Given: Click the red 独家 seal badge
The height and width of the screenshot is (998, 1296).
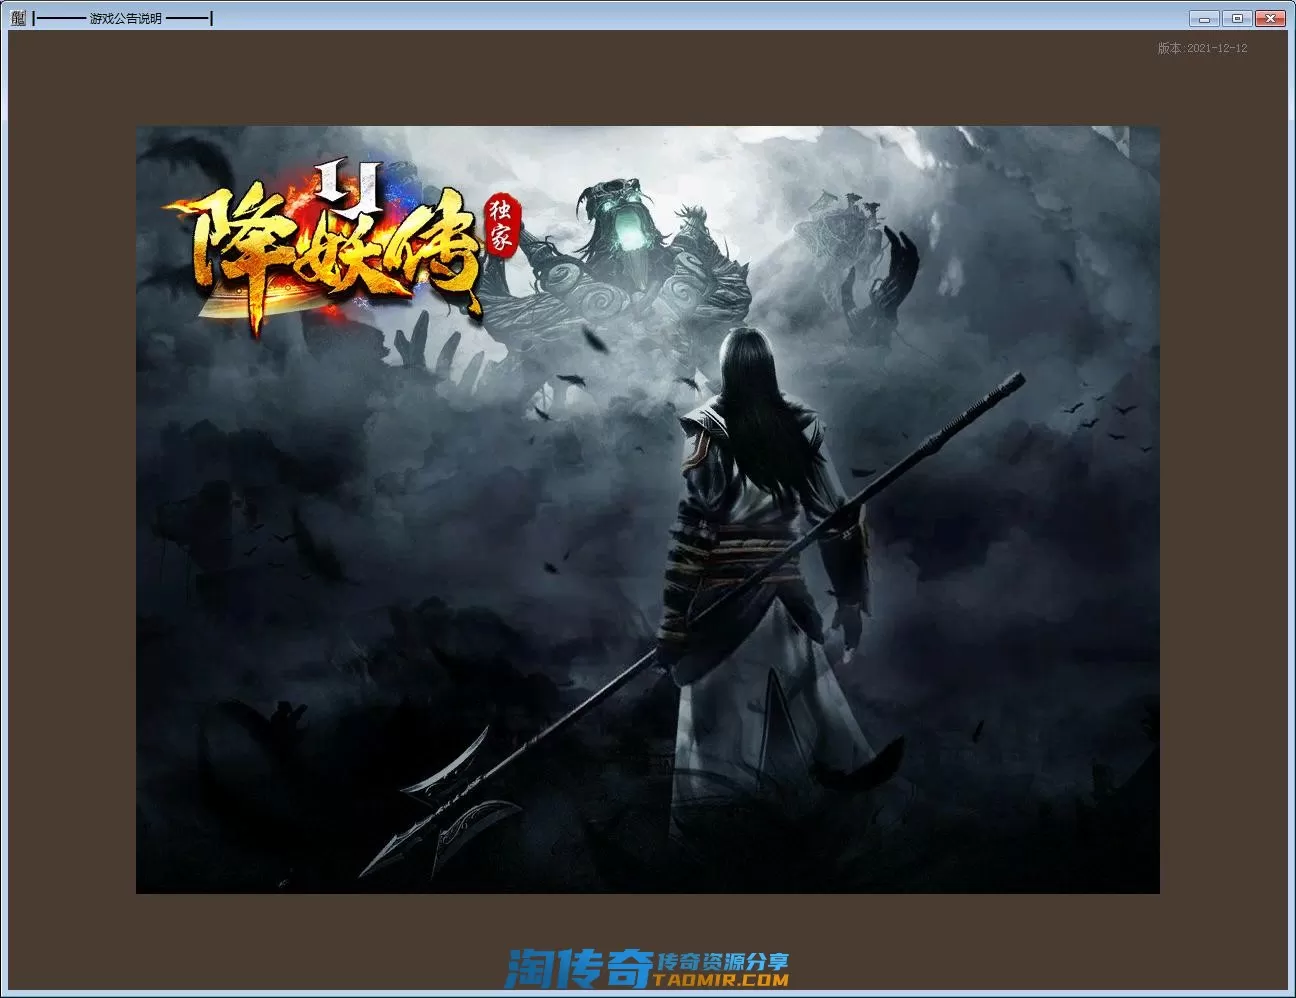Looking at the screenshot, I should [501, 224].
